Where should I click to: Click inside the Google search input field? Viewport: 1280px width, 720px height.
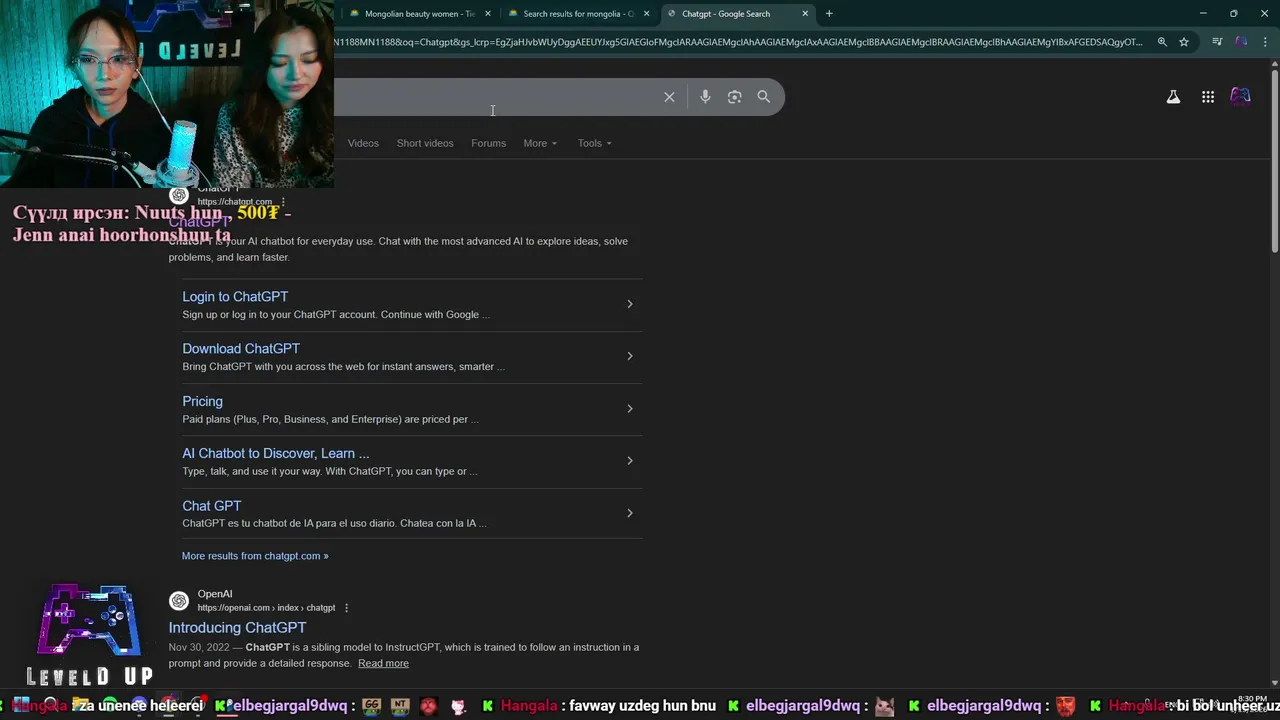click(495, 97)
